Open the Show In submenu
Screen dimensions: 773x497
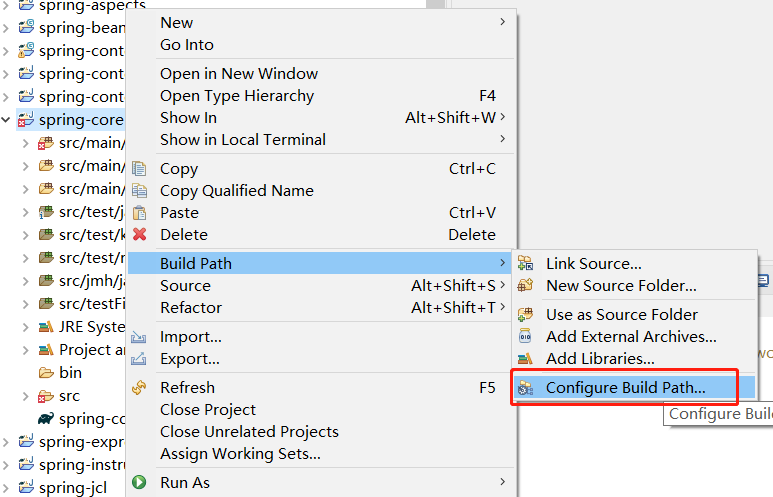[x=321, y=117]
